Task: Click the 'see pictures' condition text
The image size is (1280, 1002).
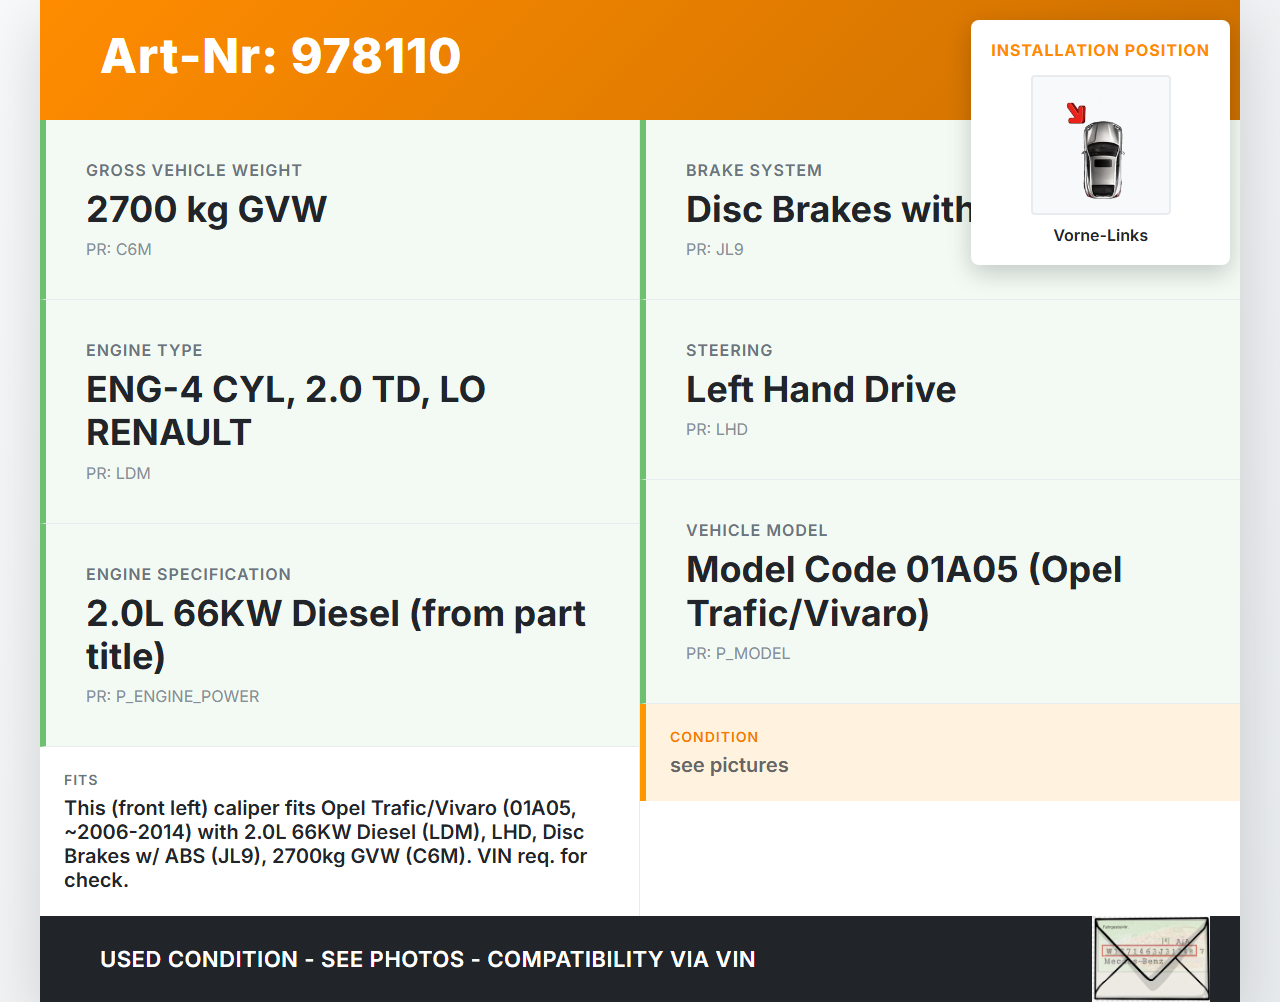Action: click(729, 766)
